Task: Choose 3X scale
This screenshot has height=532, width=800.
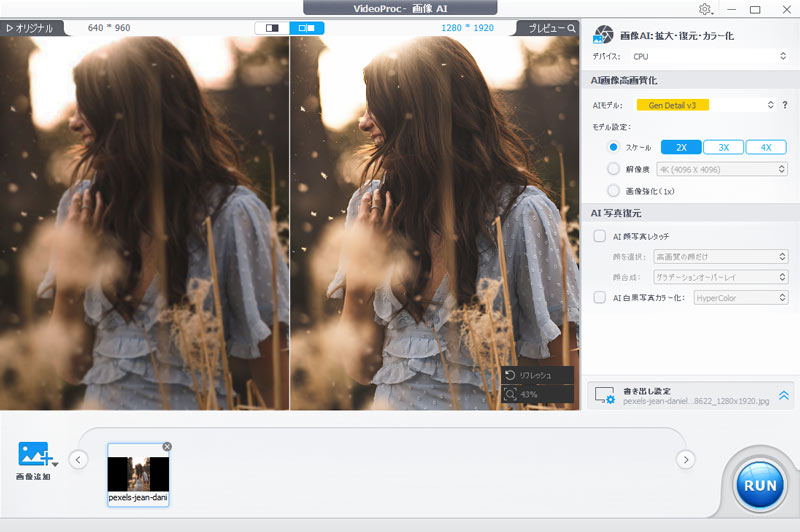Action: (x=723, y=147)
